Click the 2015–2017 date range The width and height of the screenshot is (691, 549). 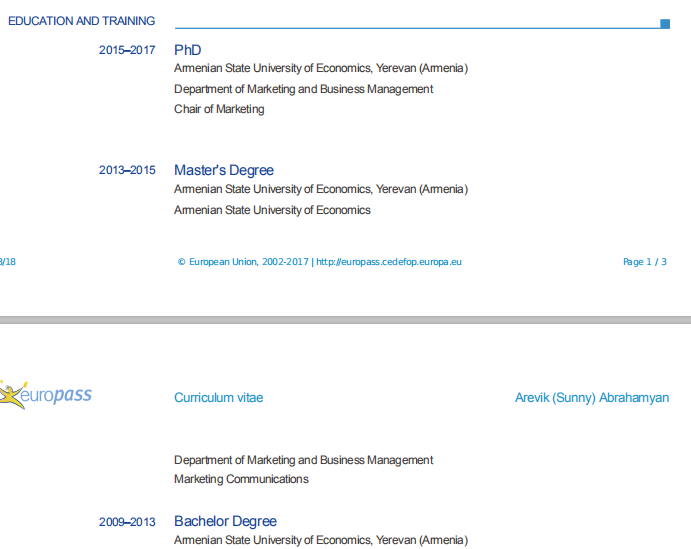tap(127, 50)
